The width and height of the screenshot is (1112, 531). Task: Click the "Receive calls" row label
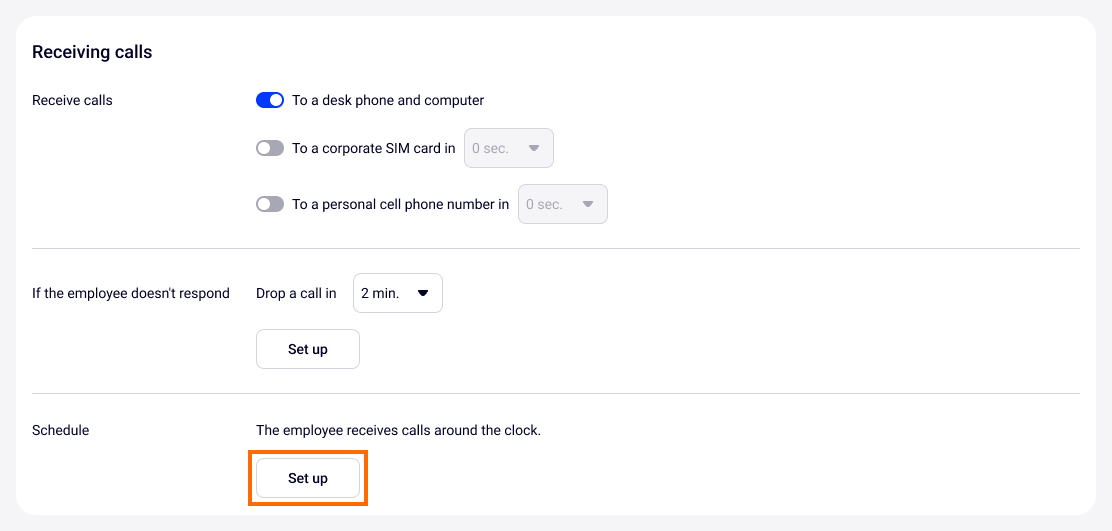point(72,100)
